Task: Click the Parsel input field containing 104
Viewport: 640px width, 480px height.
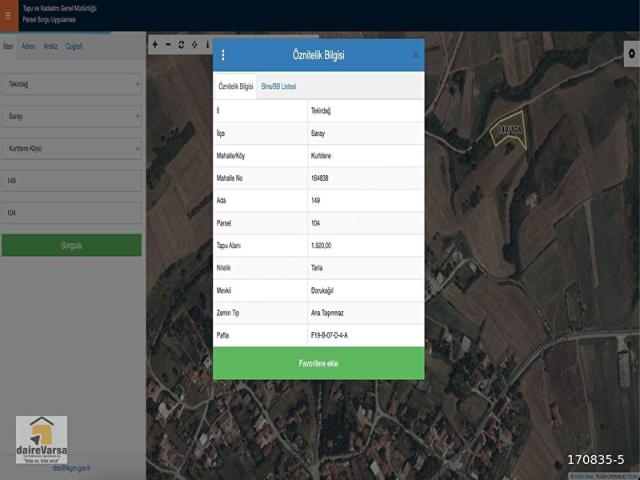Action: (72, 213)
